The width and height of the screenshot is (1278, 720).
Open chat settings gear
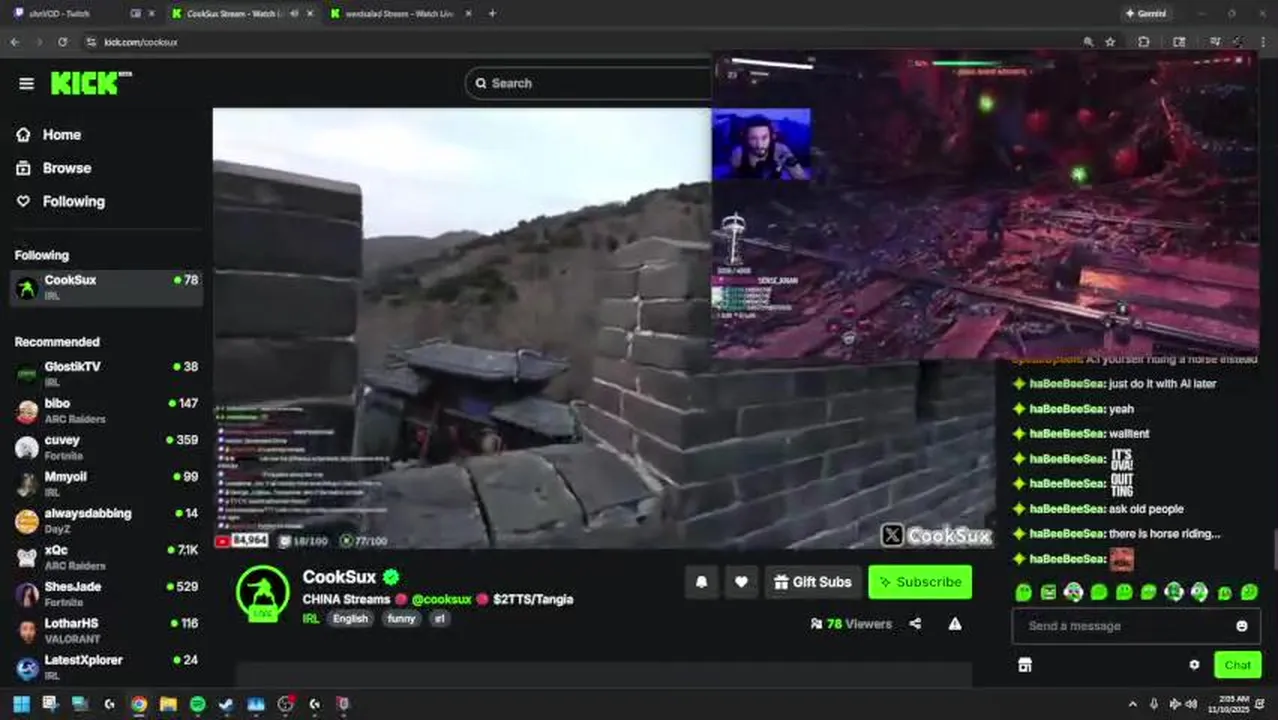pyautogui.click(x=1194, y=665)
